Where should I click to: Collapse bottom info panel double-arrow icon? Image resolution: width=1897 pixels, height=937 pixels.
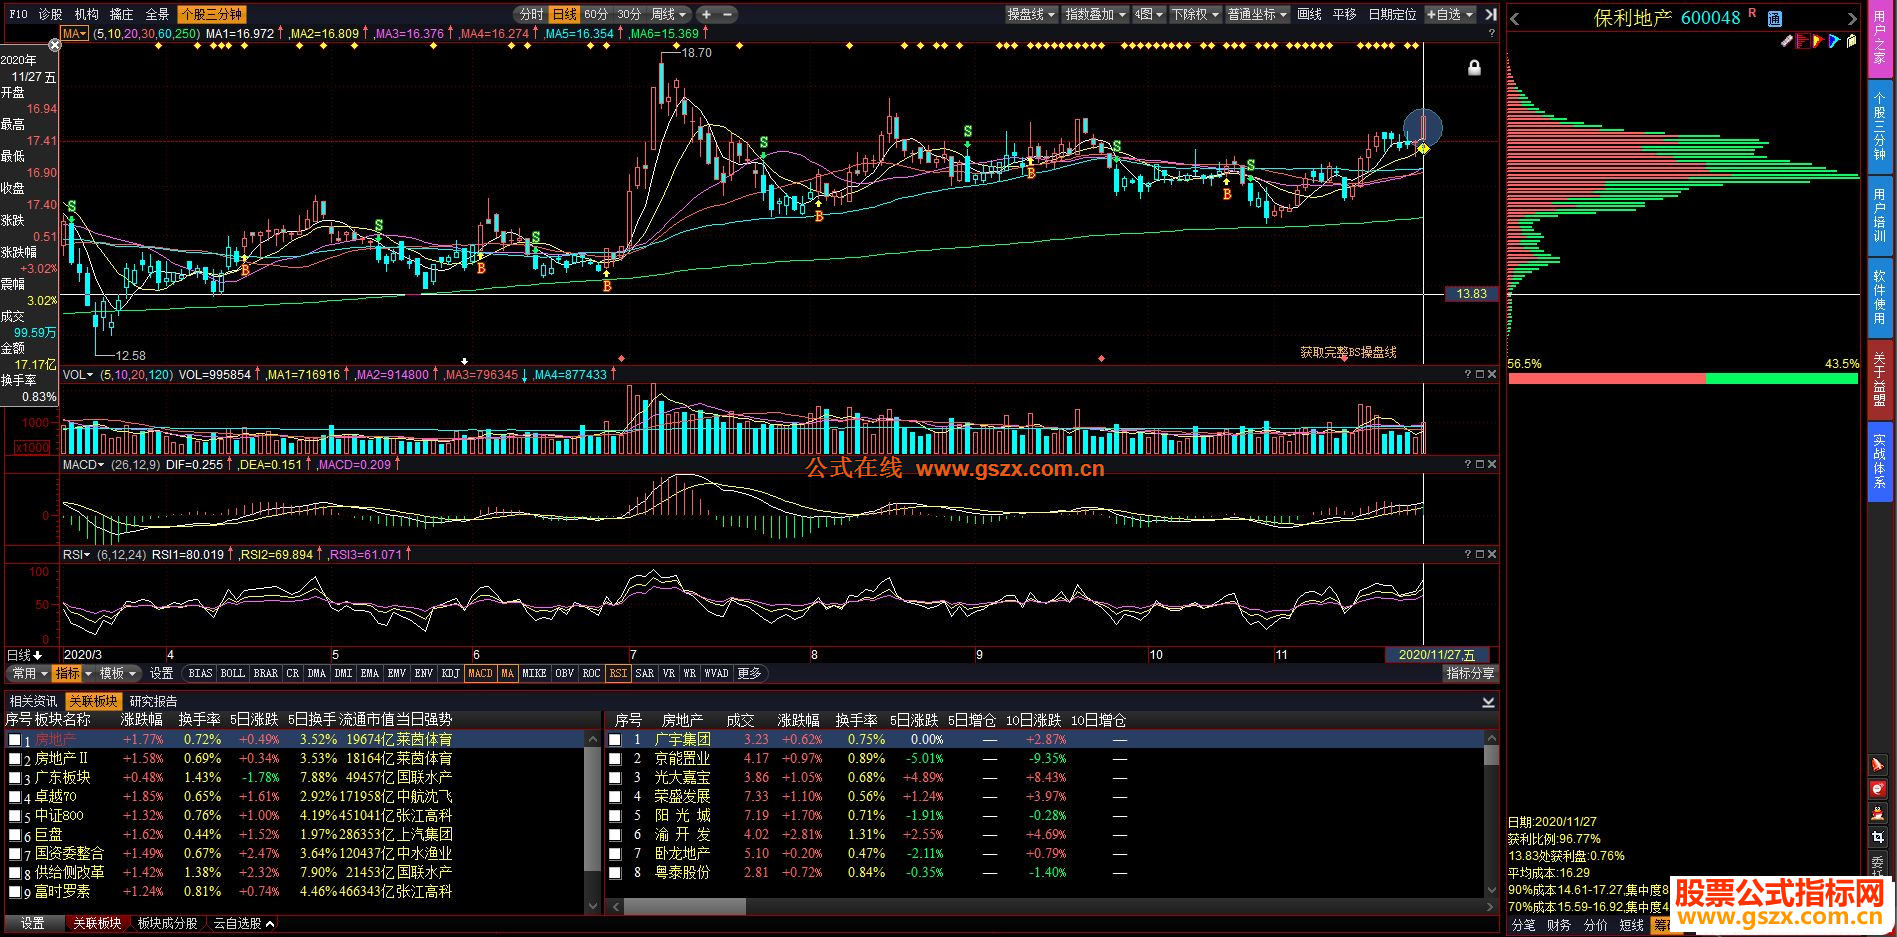1488,702
